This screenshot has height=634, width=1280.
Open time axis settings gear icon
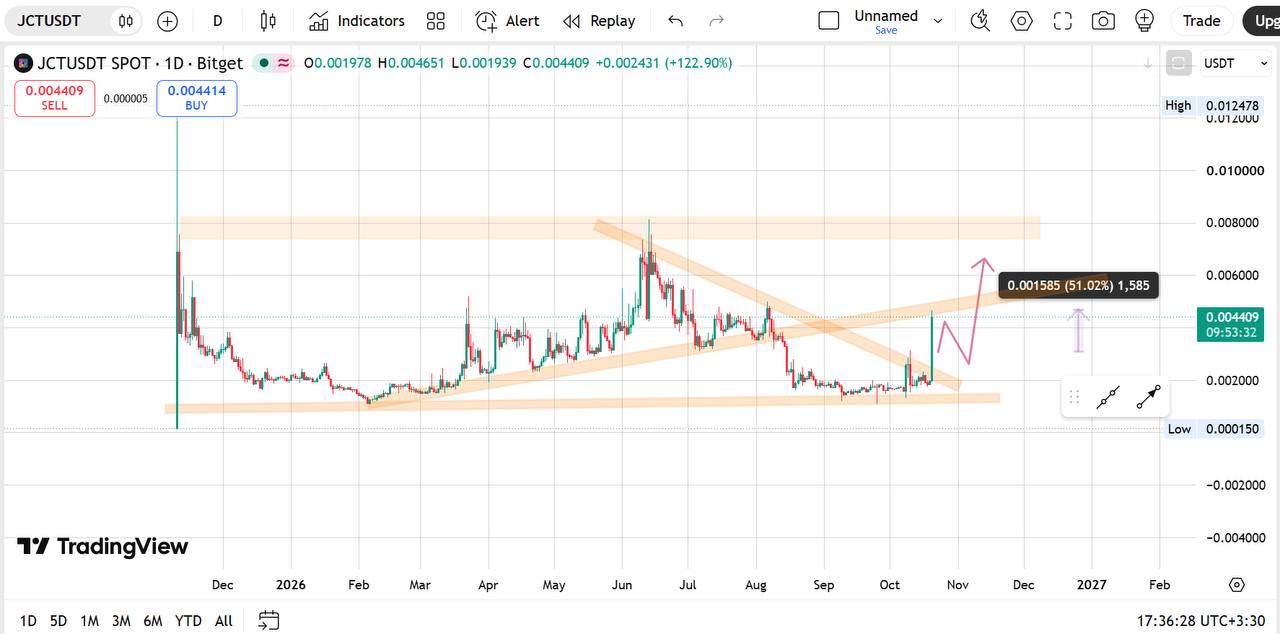(x=1237, y=585)
